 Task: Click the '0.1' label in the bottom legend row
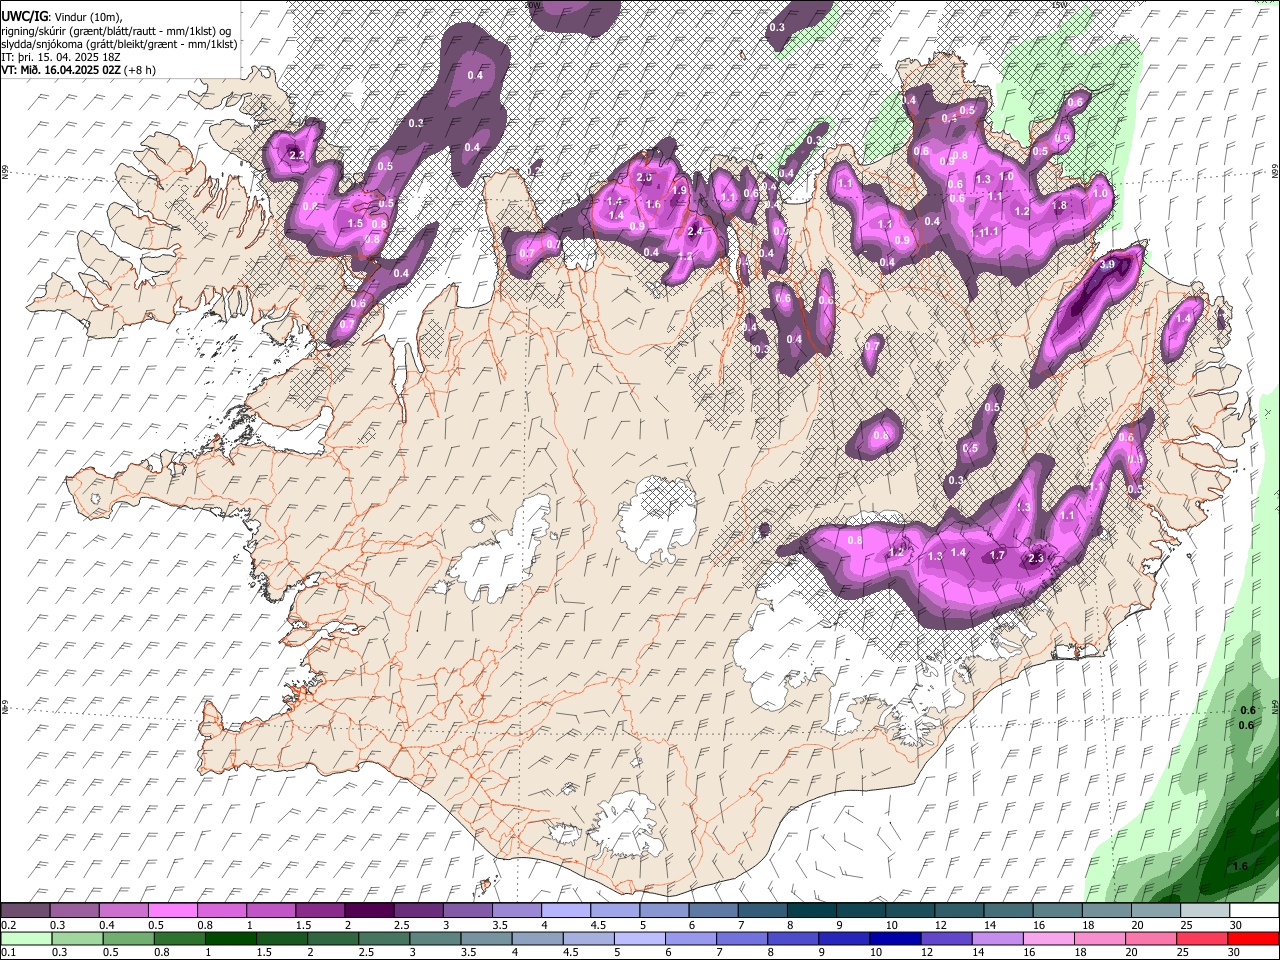point(8,952)
